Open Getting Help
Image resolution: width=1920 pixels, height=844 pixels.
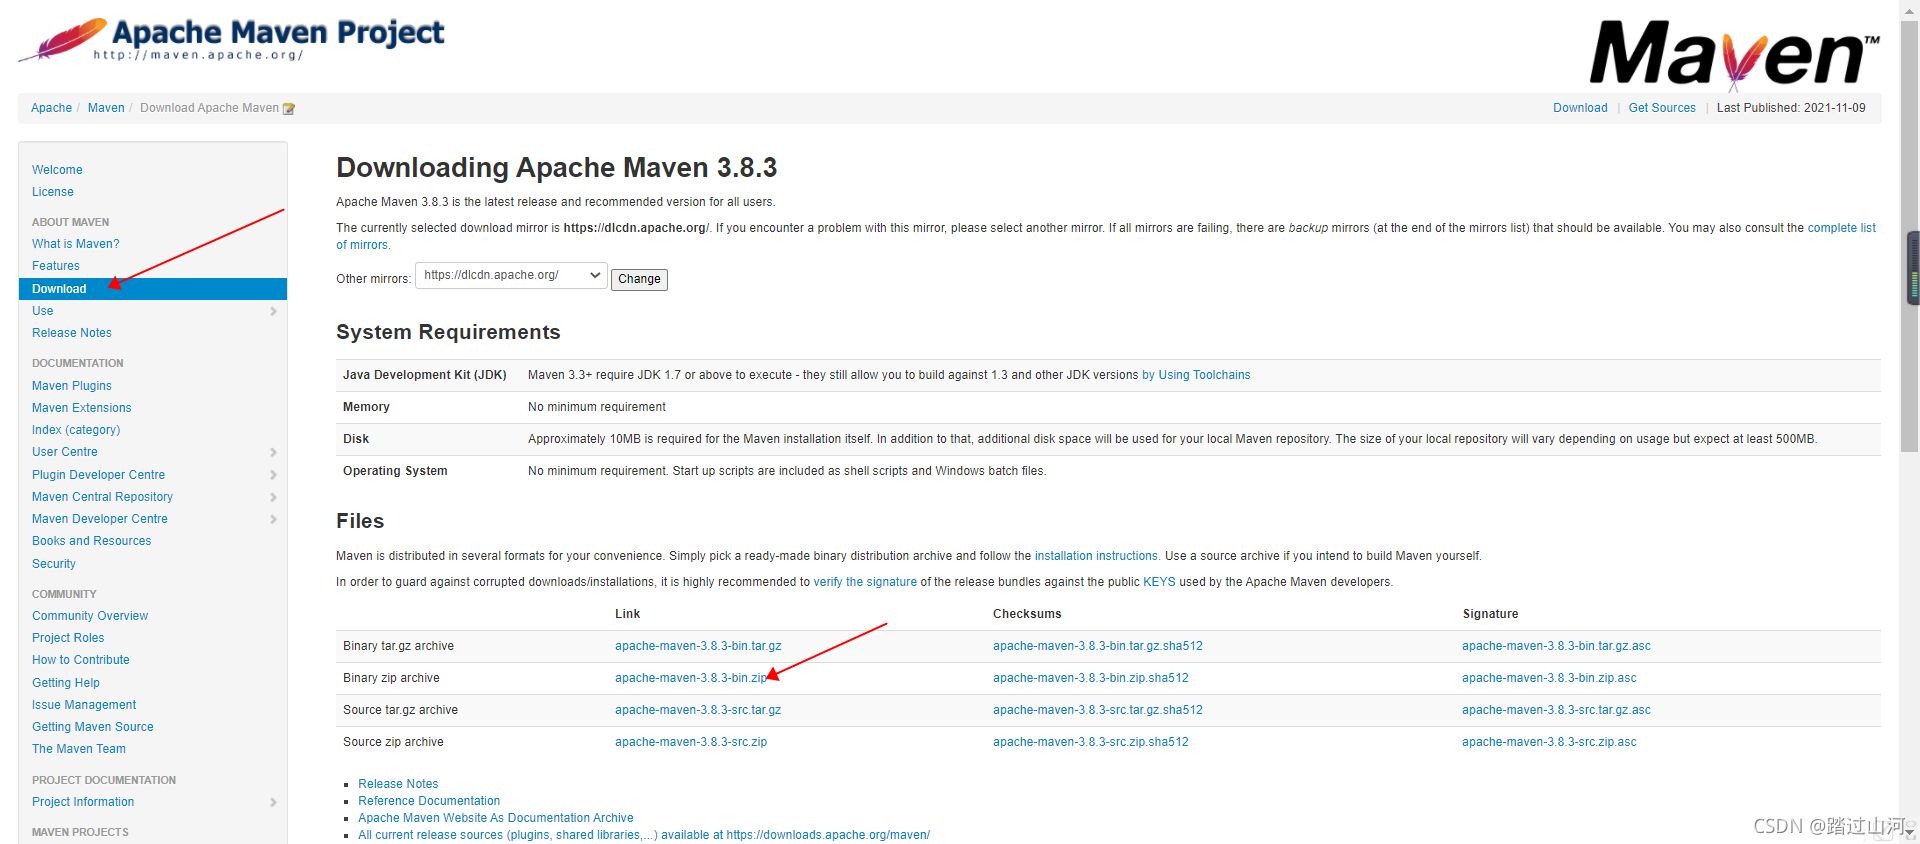66,683
